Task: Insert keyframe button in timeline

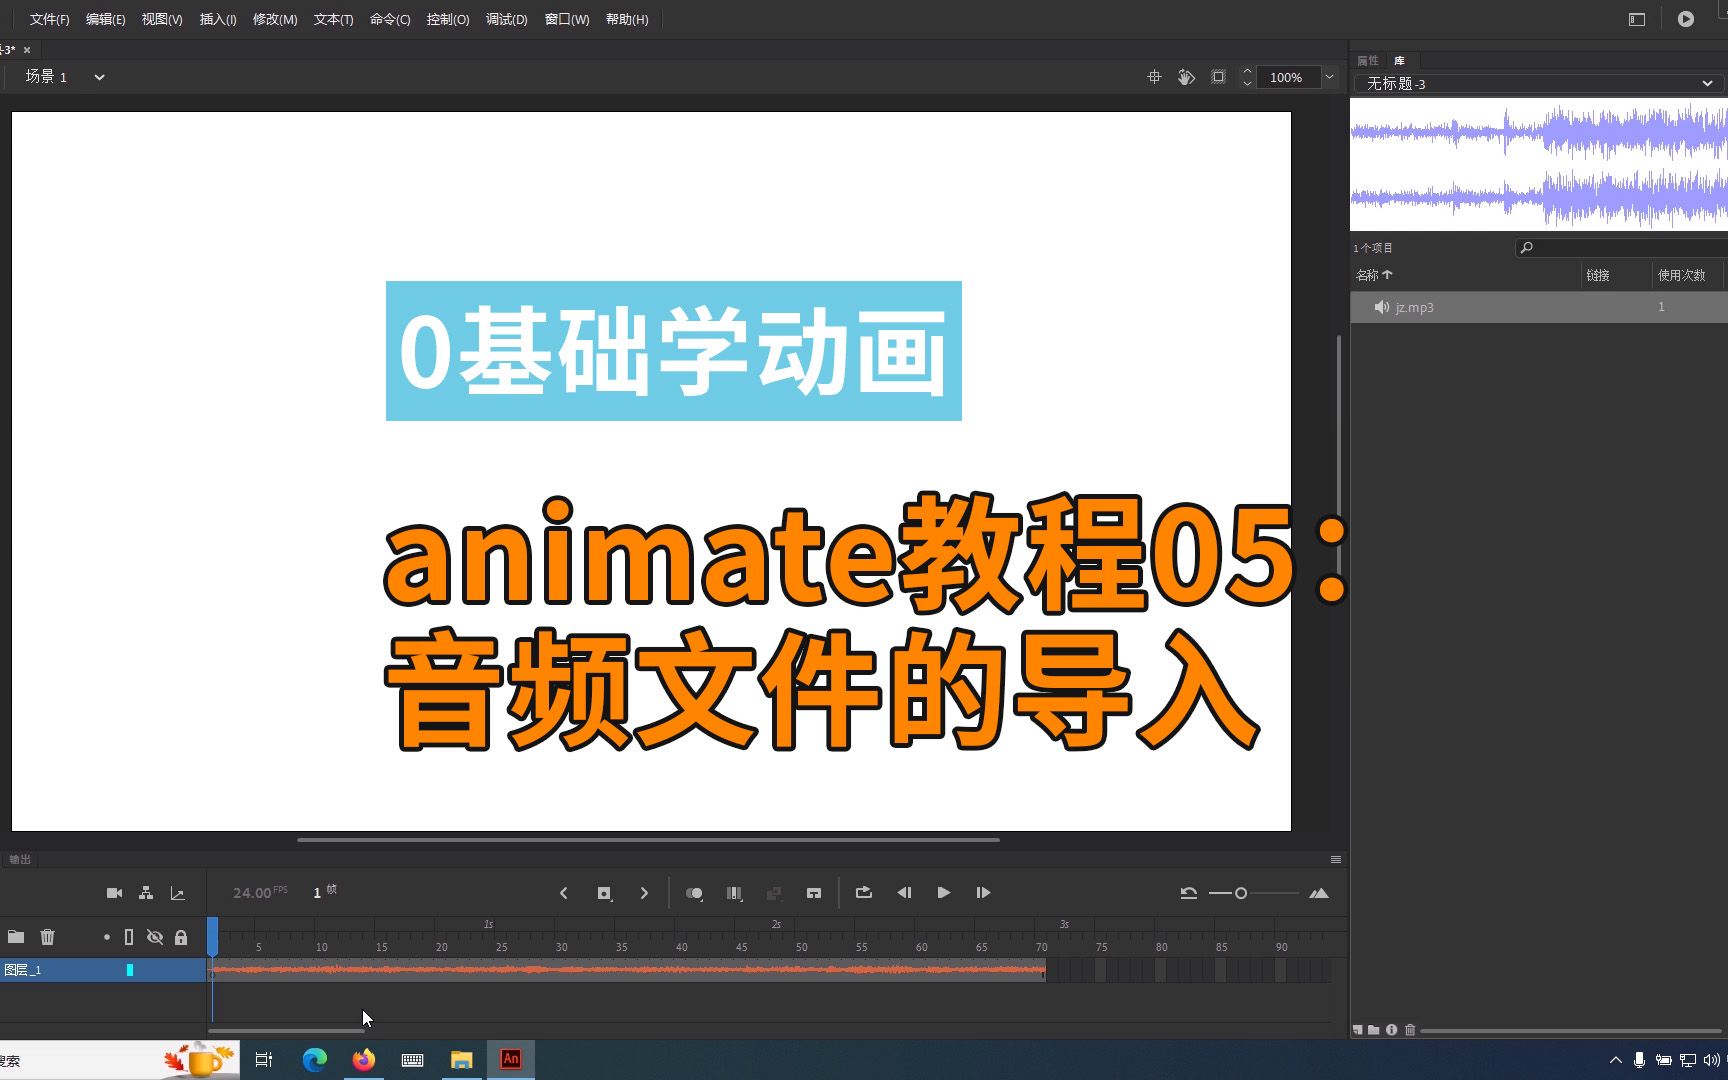Action: pos(604,893)
